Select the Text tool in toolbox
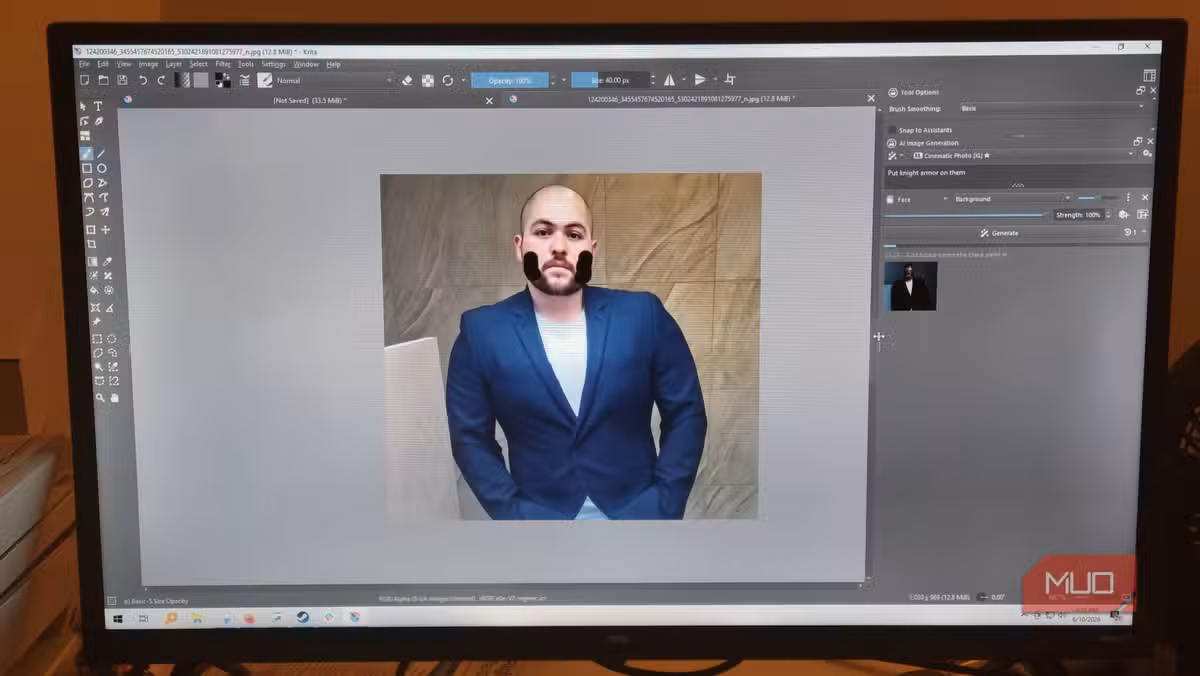 (98, 106)
